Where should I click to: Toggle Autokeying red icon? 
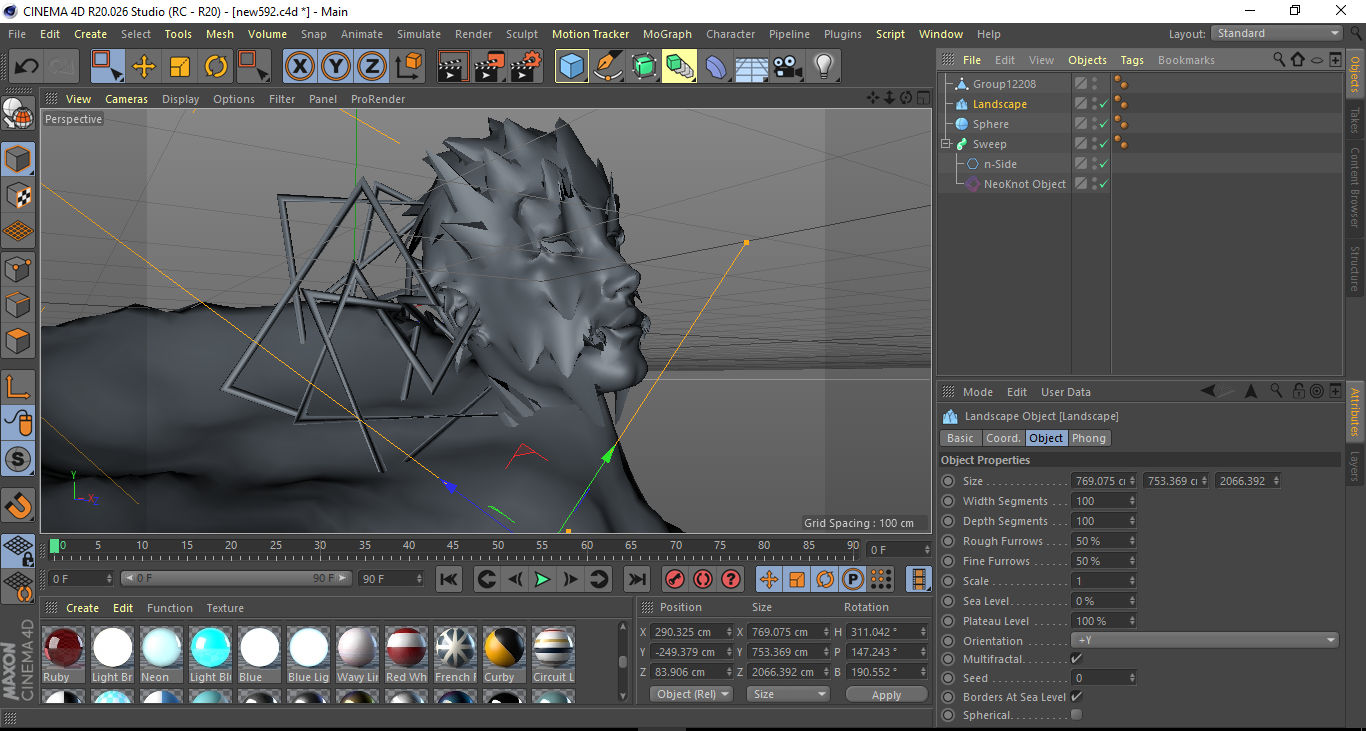tap(703, 579)
